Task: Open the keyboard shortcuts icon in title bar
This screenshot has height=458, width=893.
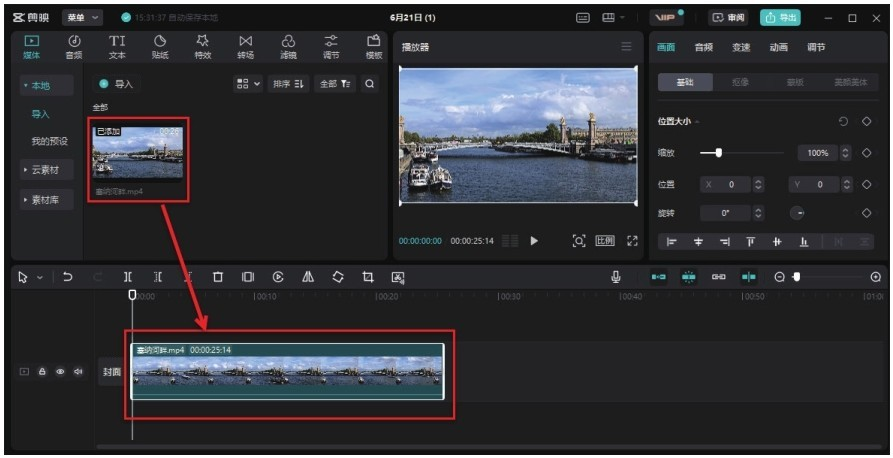Action: [x=583, y=18]
